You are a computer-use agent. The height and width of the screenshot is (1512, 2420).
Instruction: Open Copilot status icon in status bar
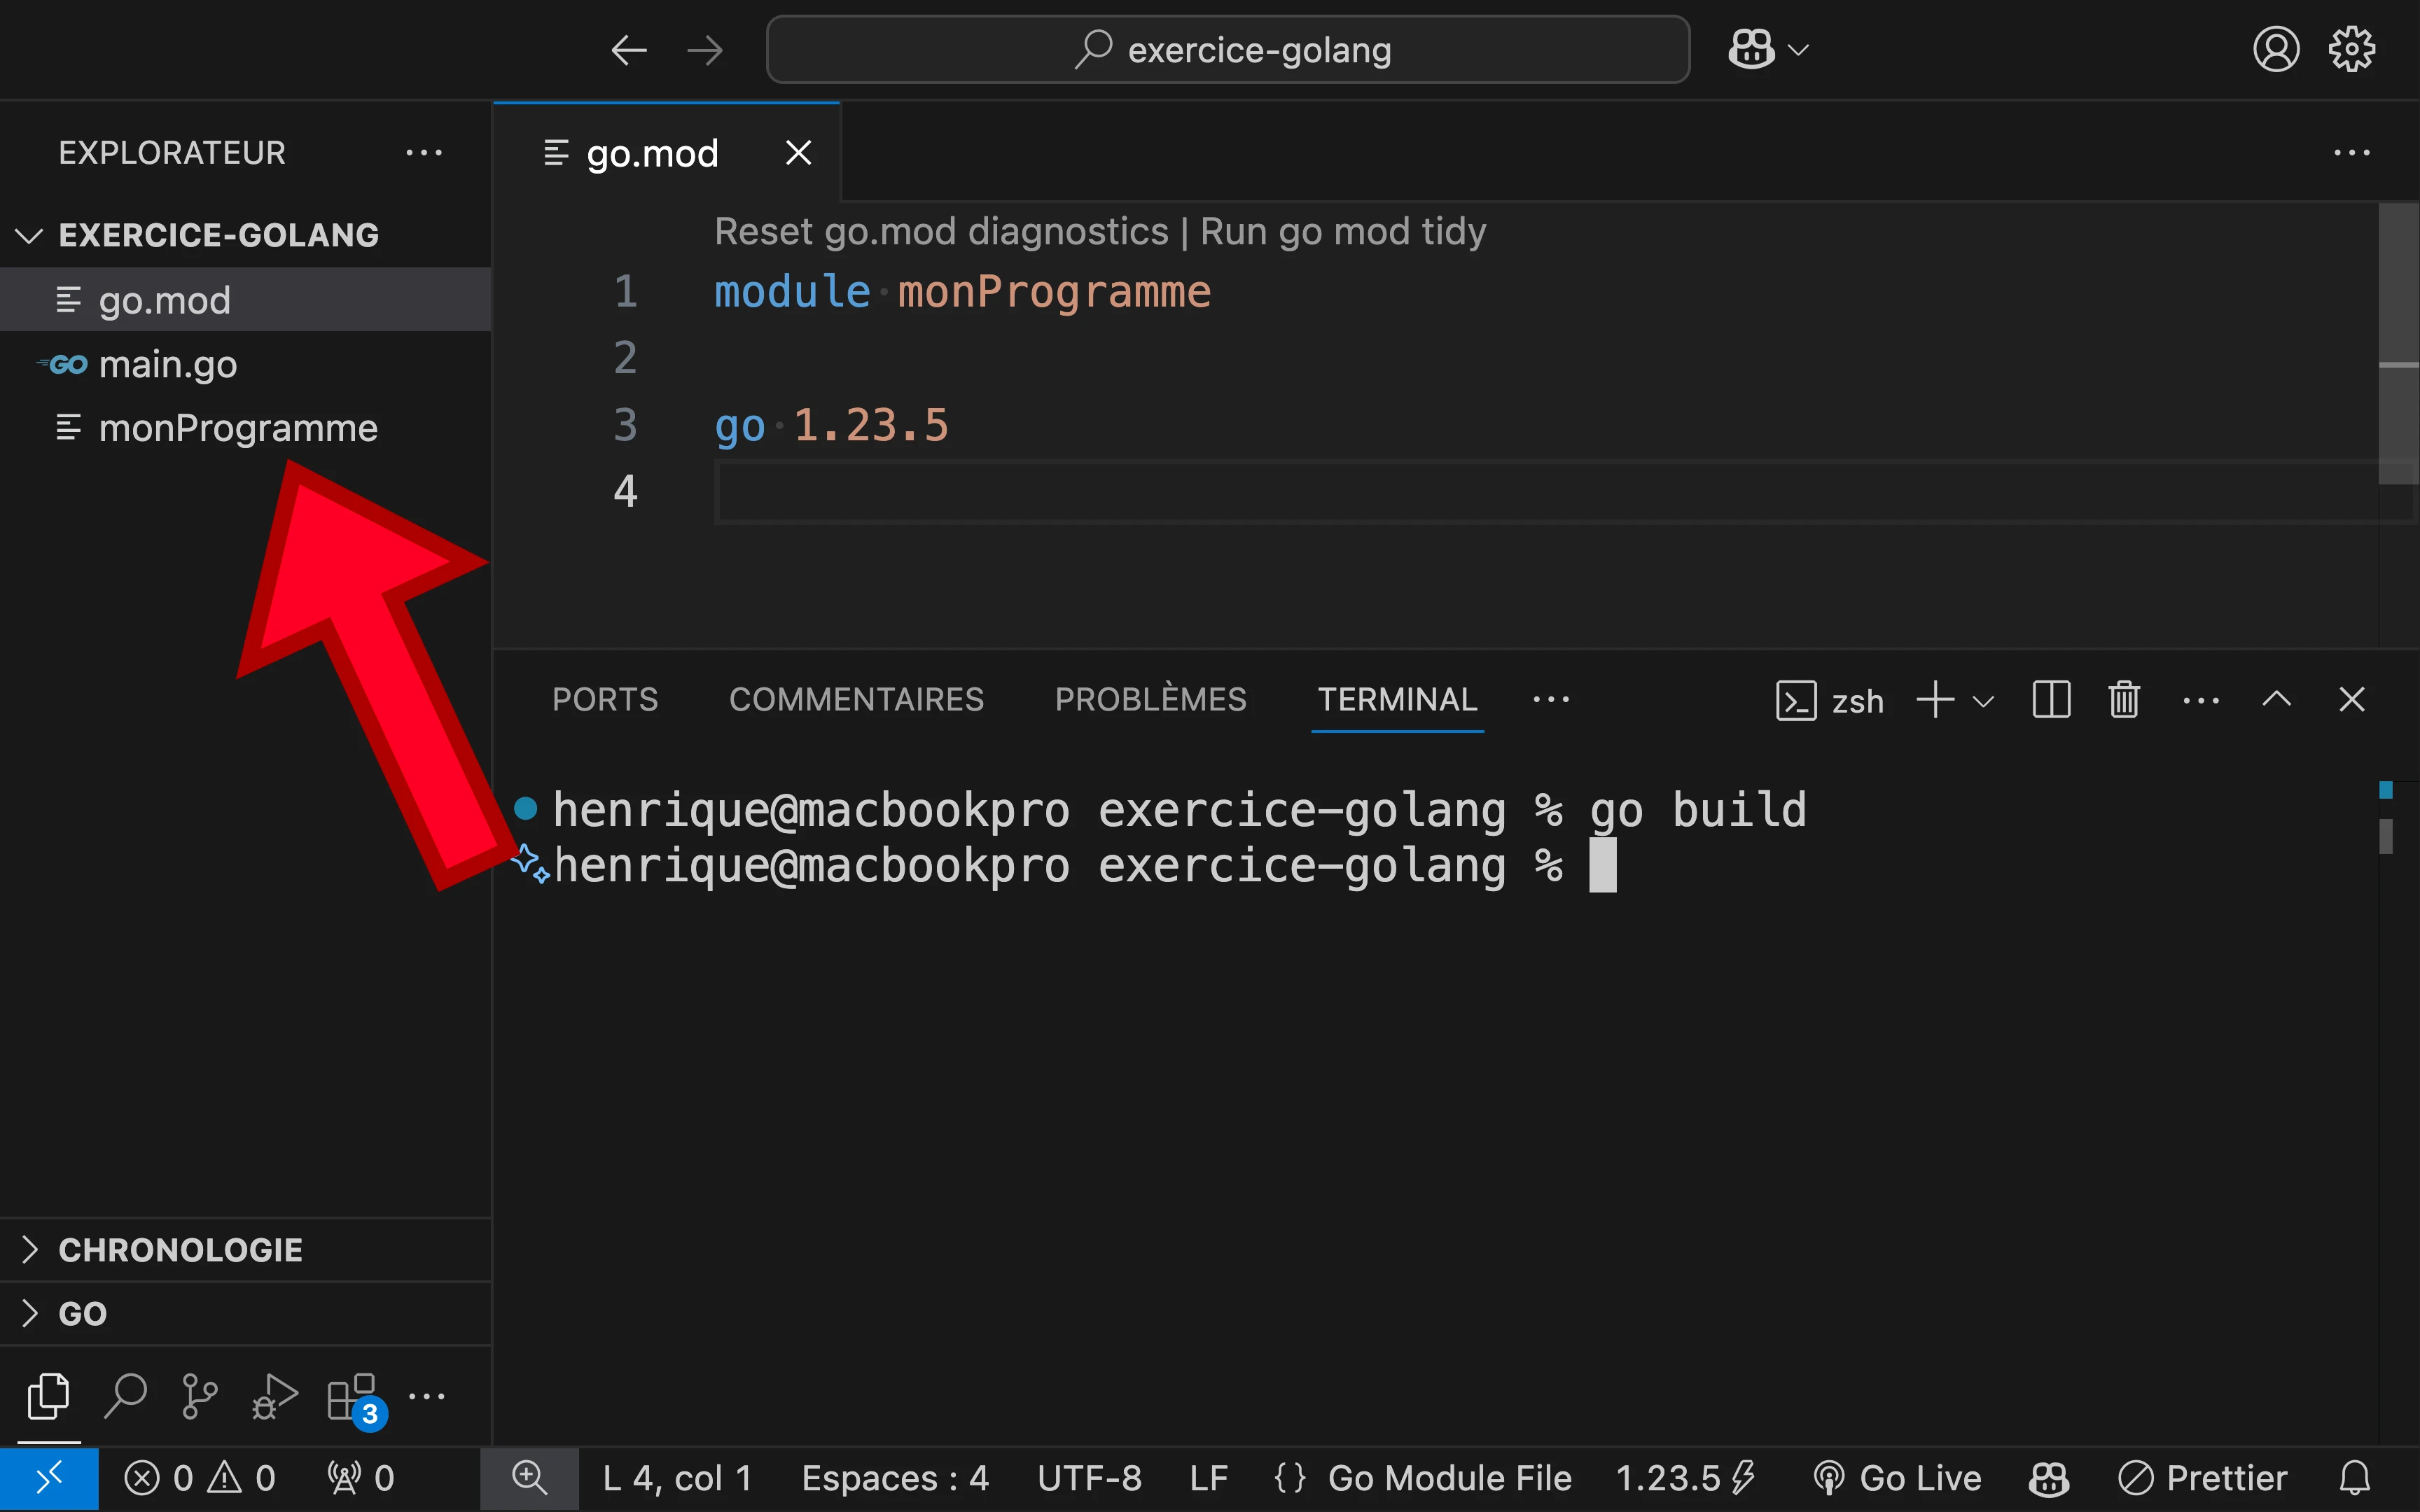click(x=2049, y=1478)
